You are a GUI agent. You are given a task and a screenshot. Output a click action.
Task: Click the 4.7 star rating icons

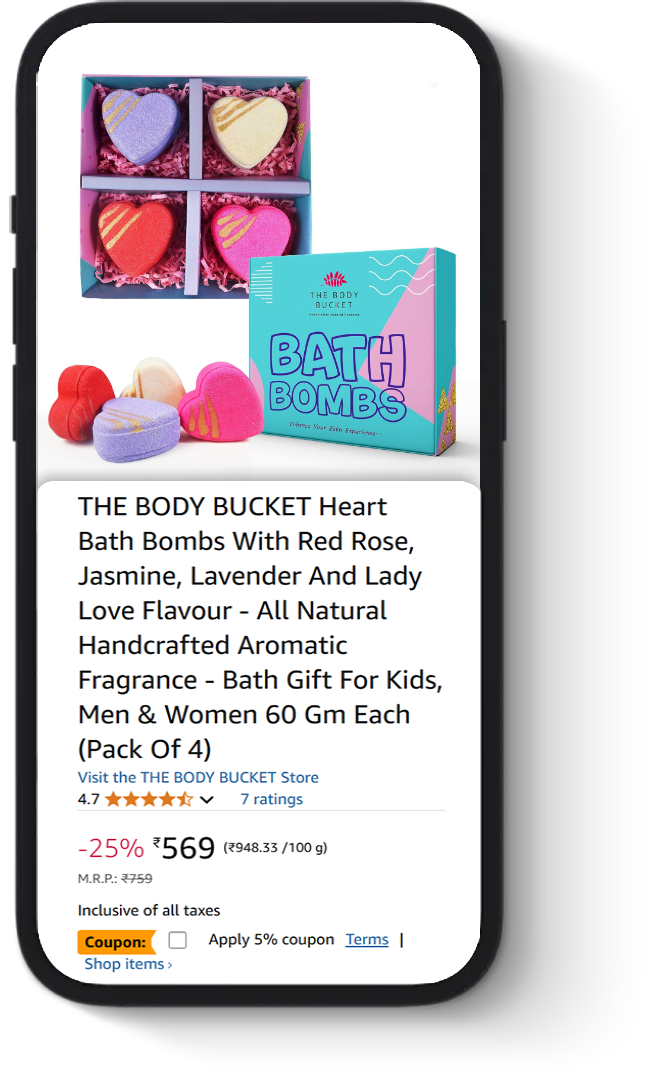click(x=149, y=799)
